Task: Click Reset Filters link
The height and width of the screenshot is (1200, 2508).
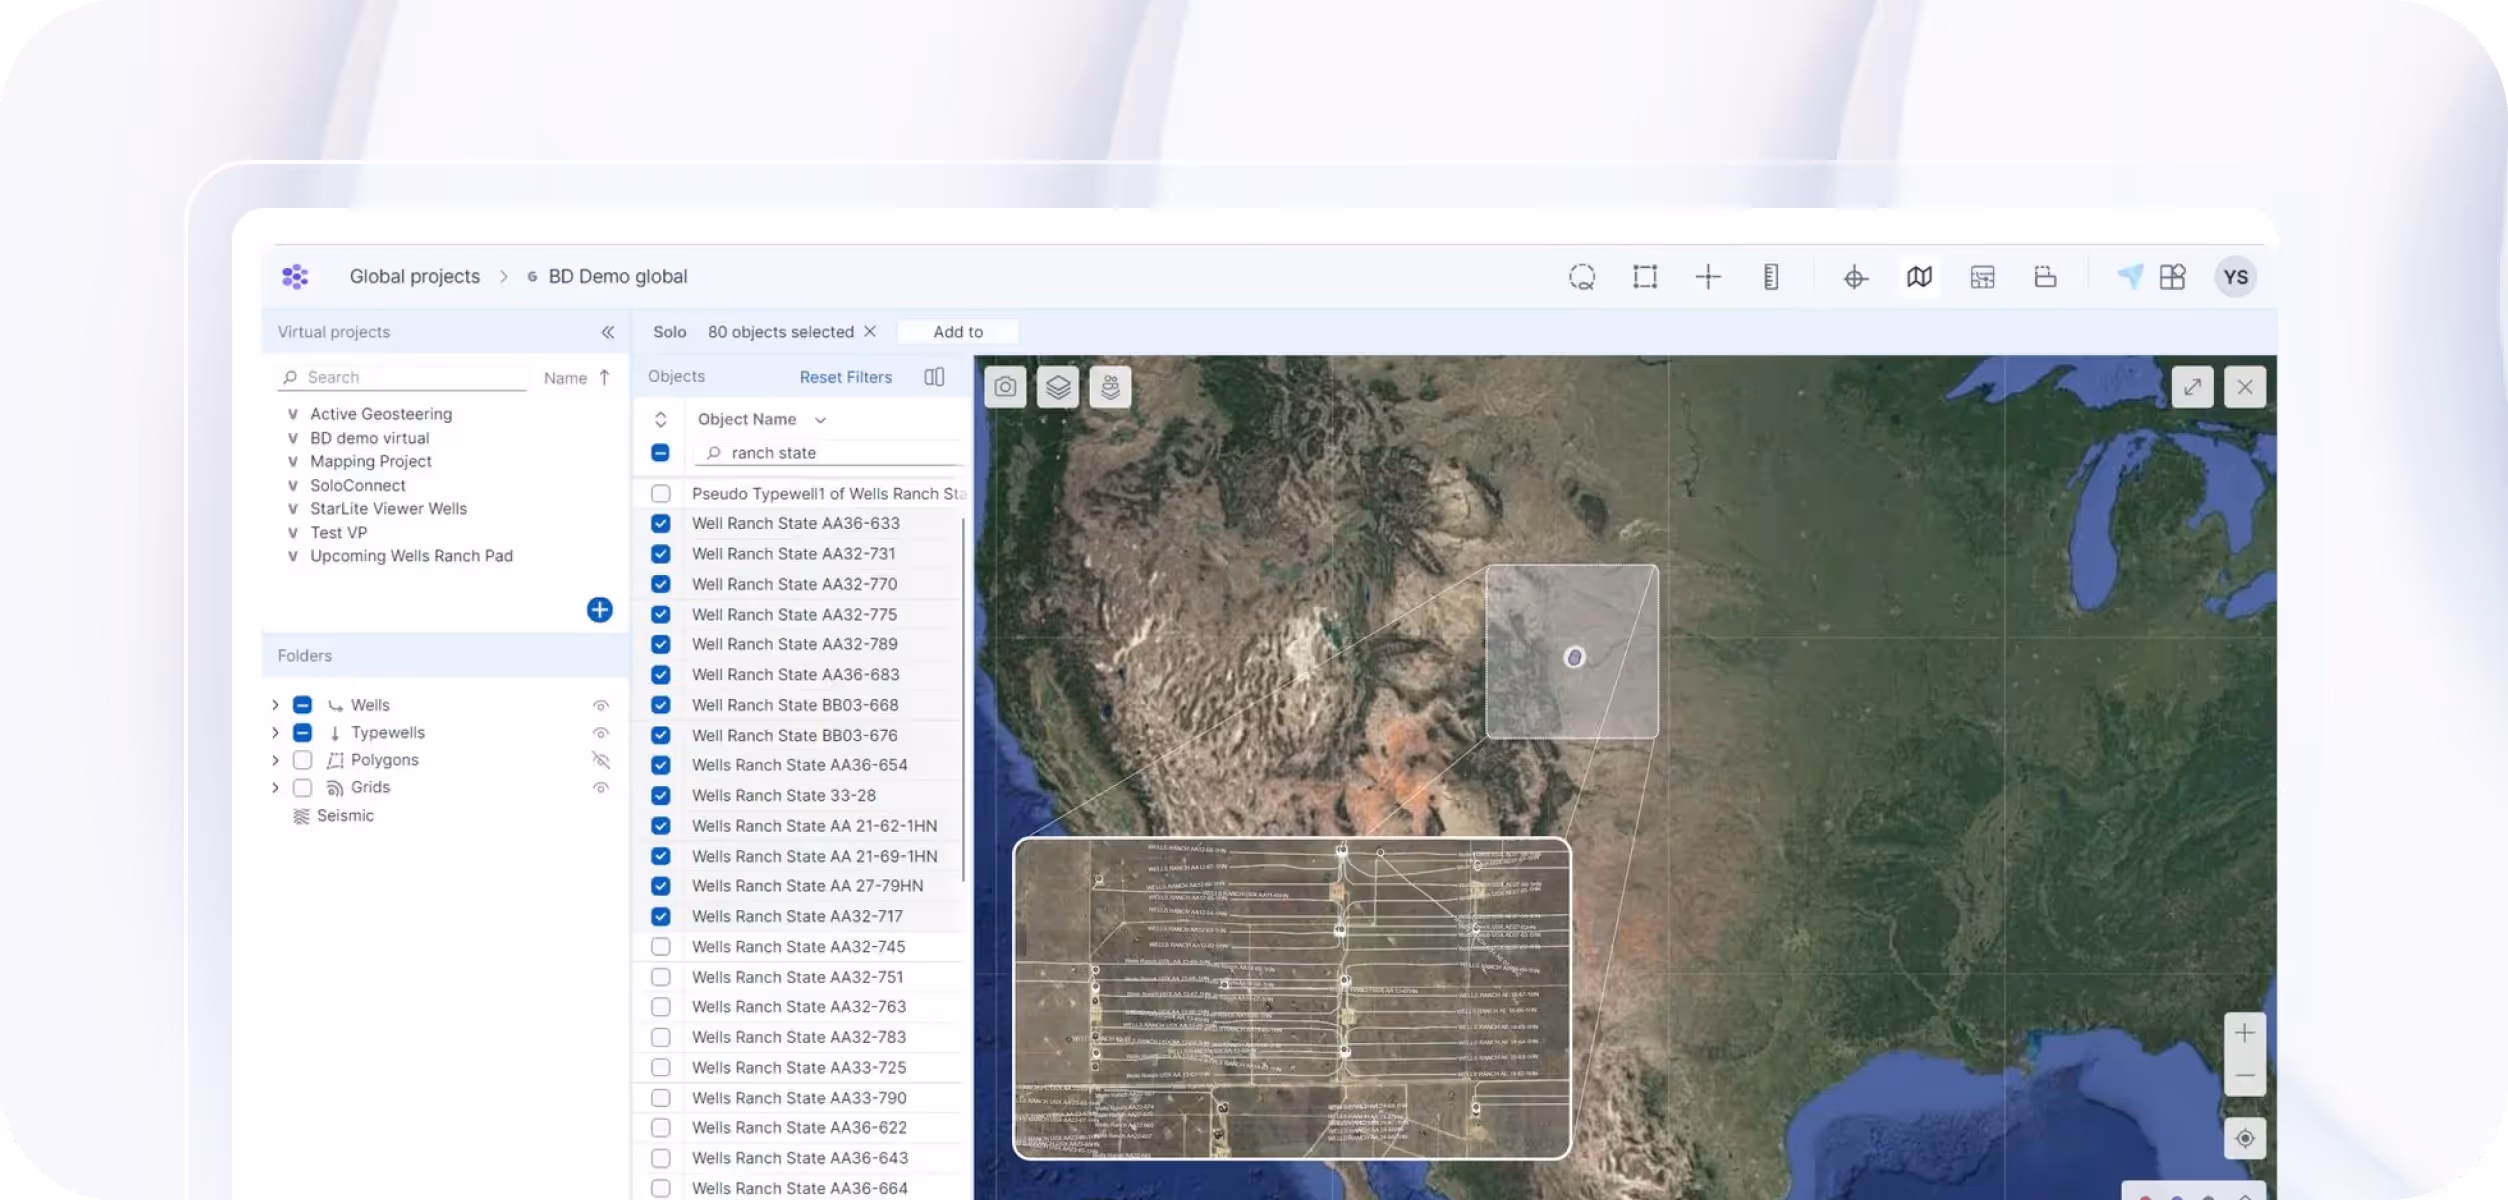Action: pos(846,377)
